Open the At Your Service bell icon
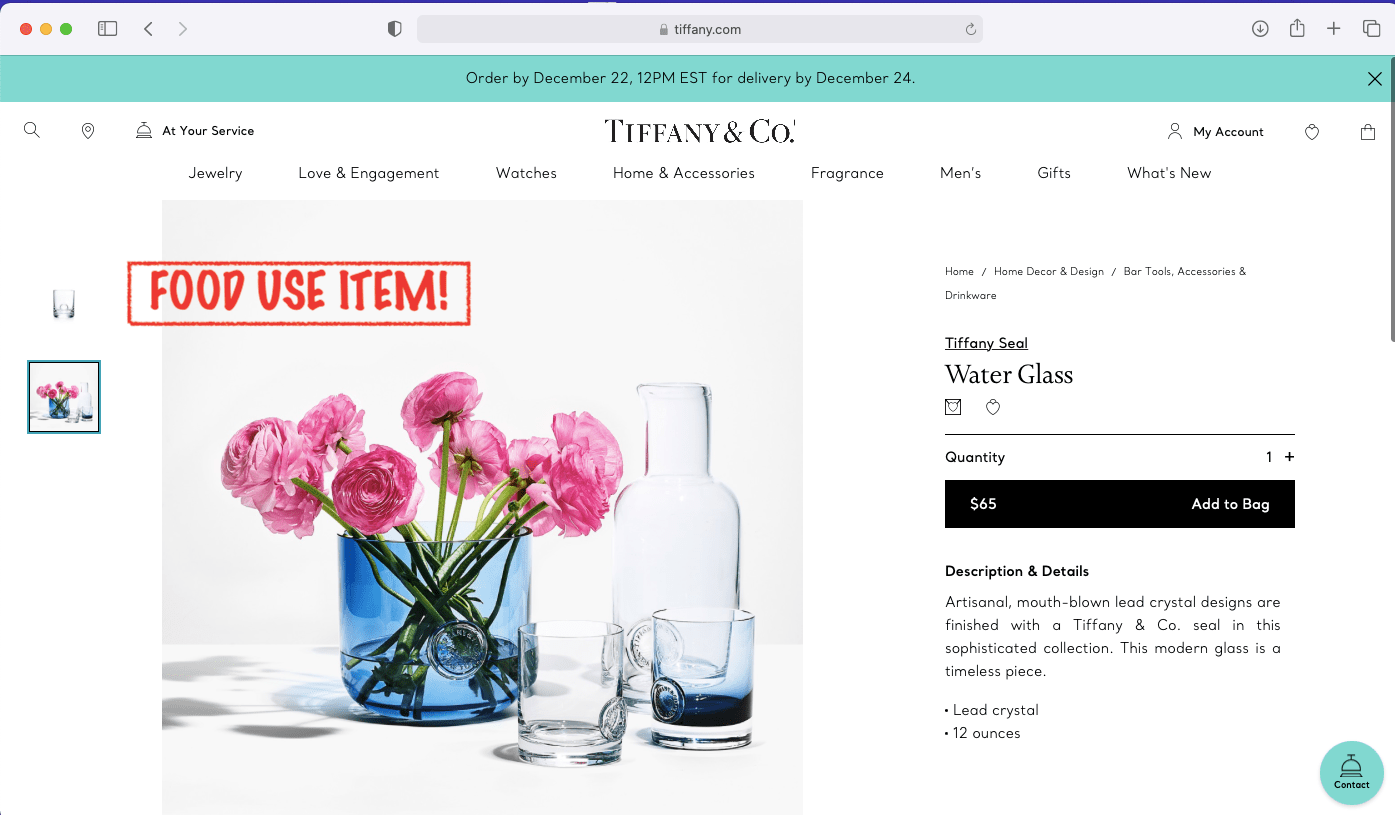This screenshot has height=815, width=1395. 144,131
